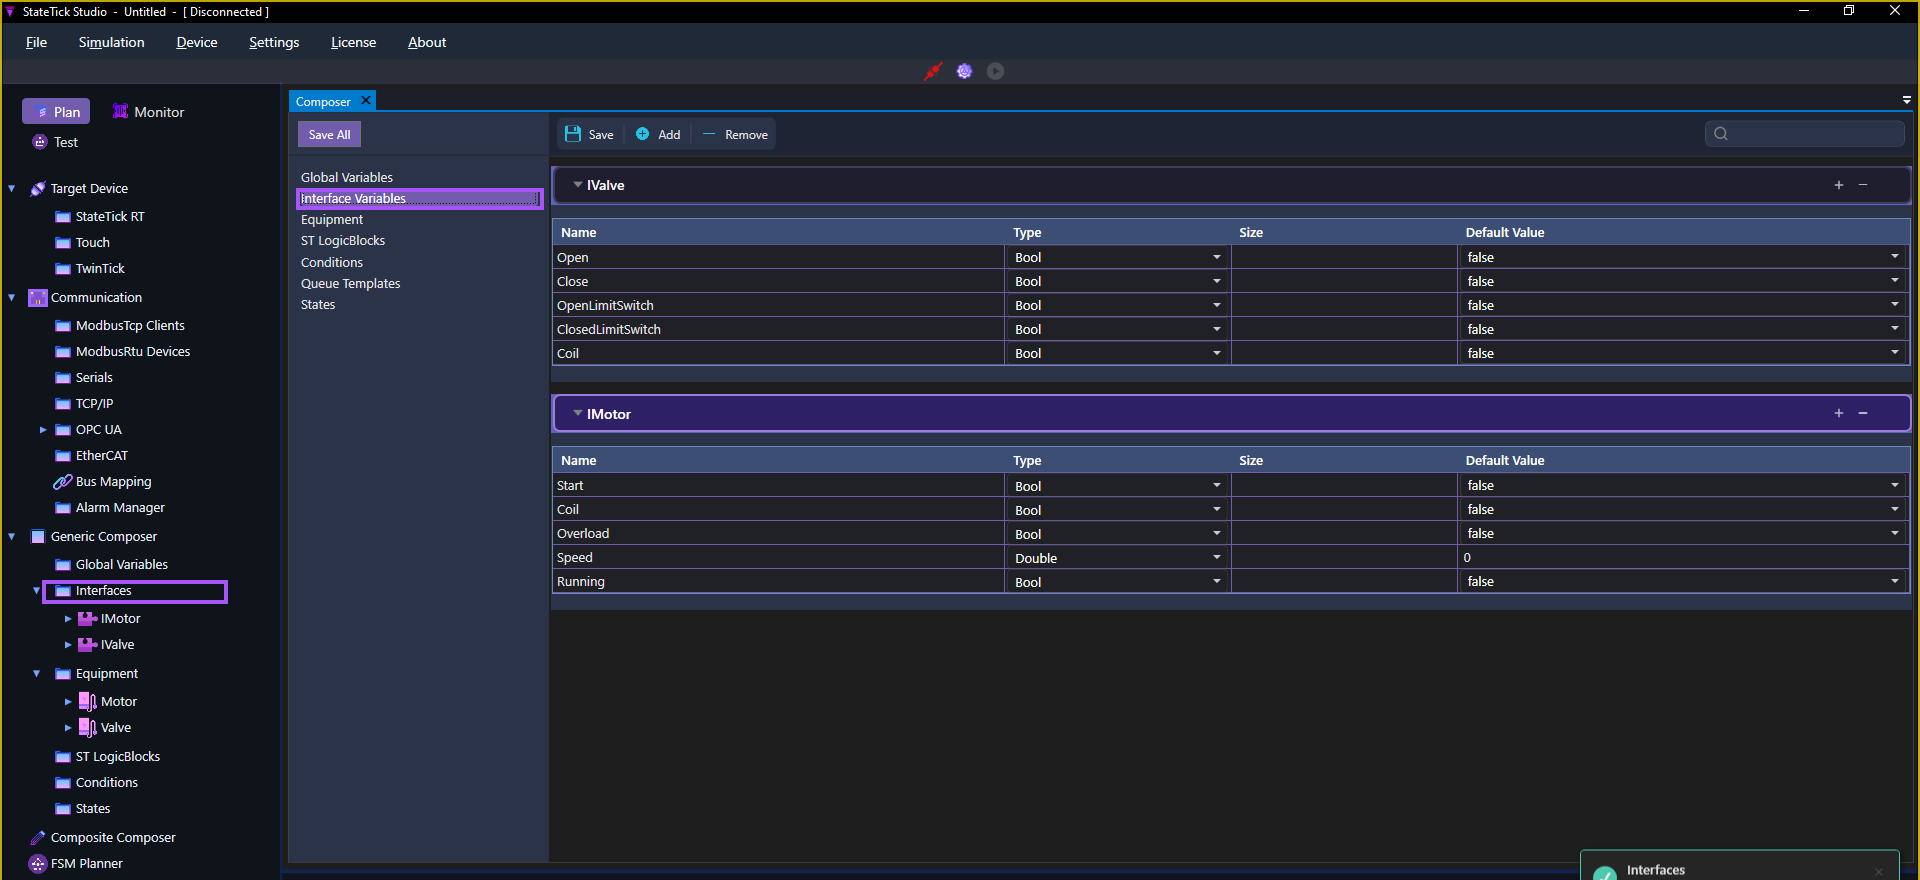Collapse the IValve section triangle
Screen dimensions: 1920x880
[578, 185]
